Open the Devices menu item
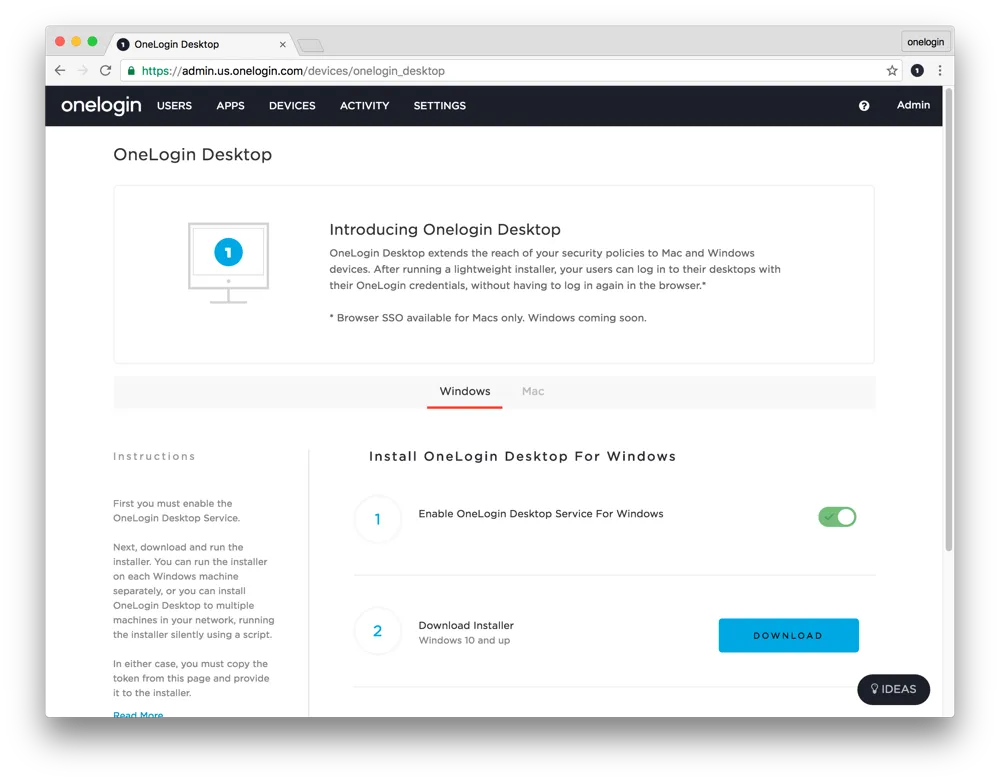Image resolution: width=1000 pixels, height=782 pixels. click(292, 106)
